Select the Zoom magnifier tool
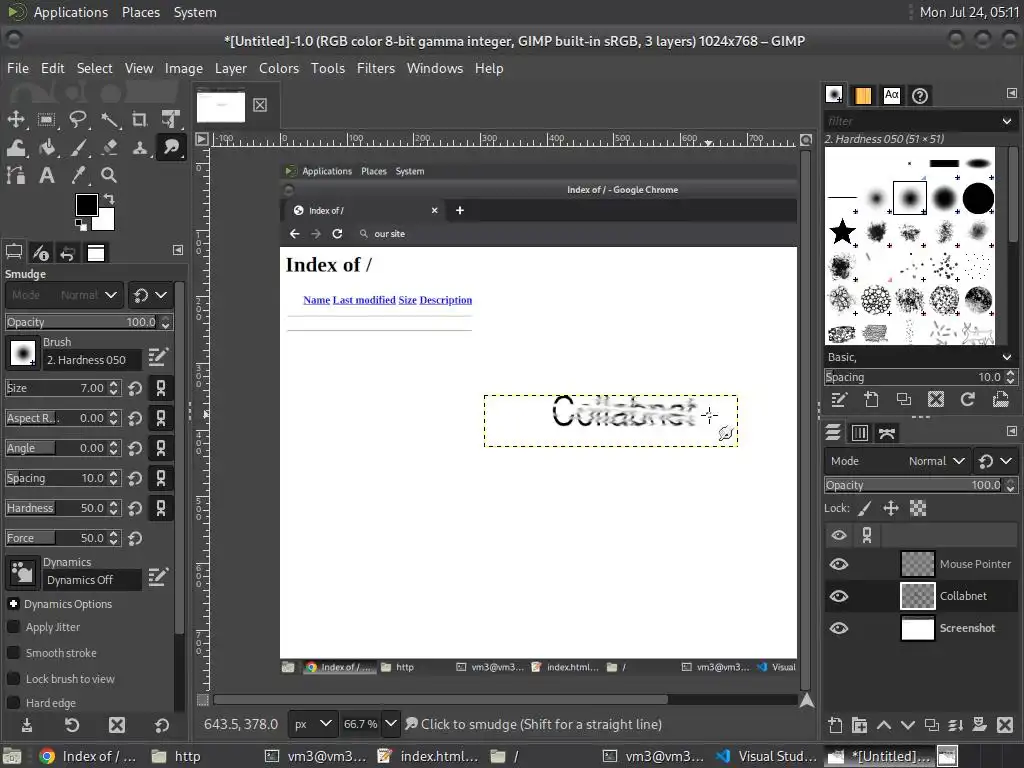 tap(109, 175)
